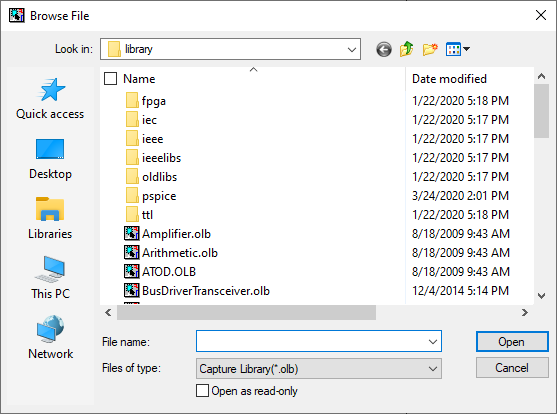Expand the File name dropdown arrow
The image size is (557, 414).
(433, 342)
